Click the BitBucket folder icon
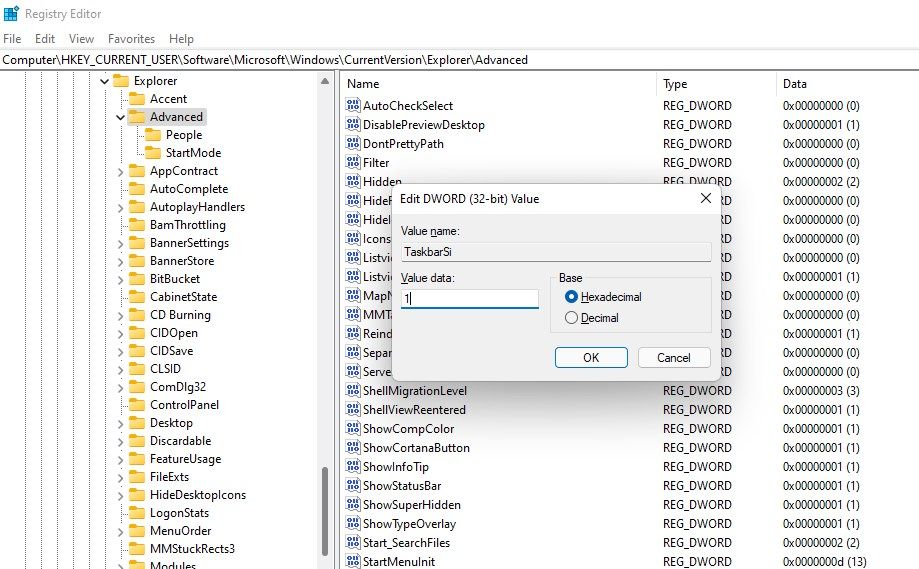This screenshot has width=919, height=569. coord(137,278)
